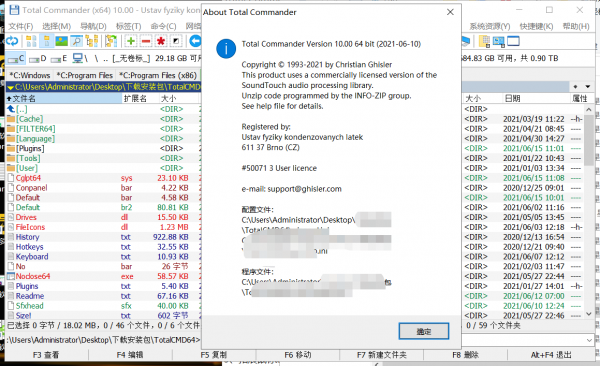Screen dimensions: 600x366
Task: Click the blue control panel toolbar icon
Action: click(x=499, y=41)
